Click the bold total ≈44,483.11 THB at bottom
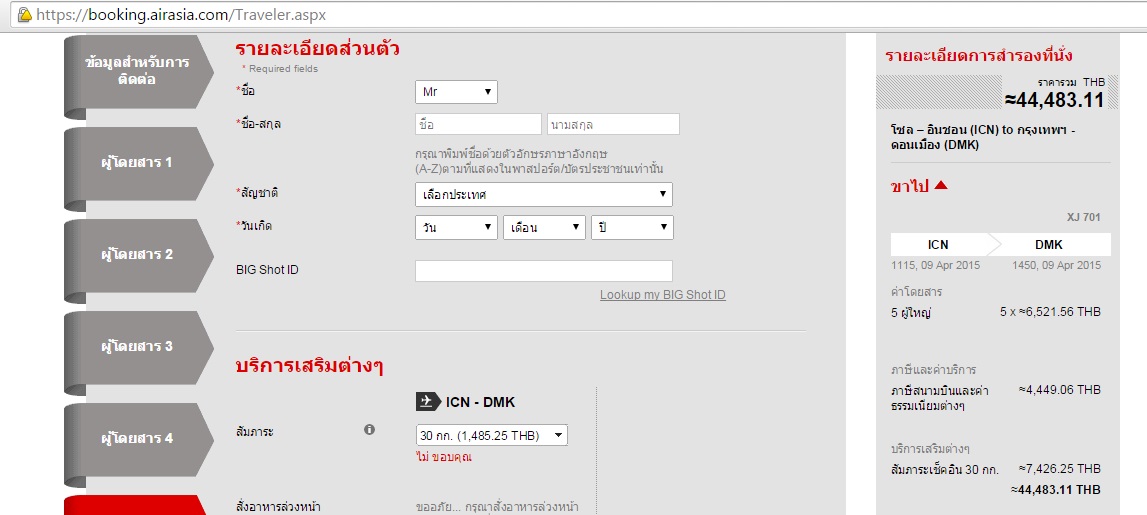Screen dimensions: 1147x515 tap(1056, 489)
